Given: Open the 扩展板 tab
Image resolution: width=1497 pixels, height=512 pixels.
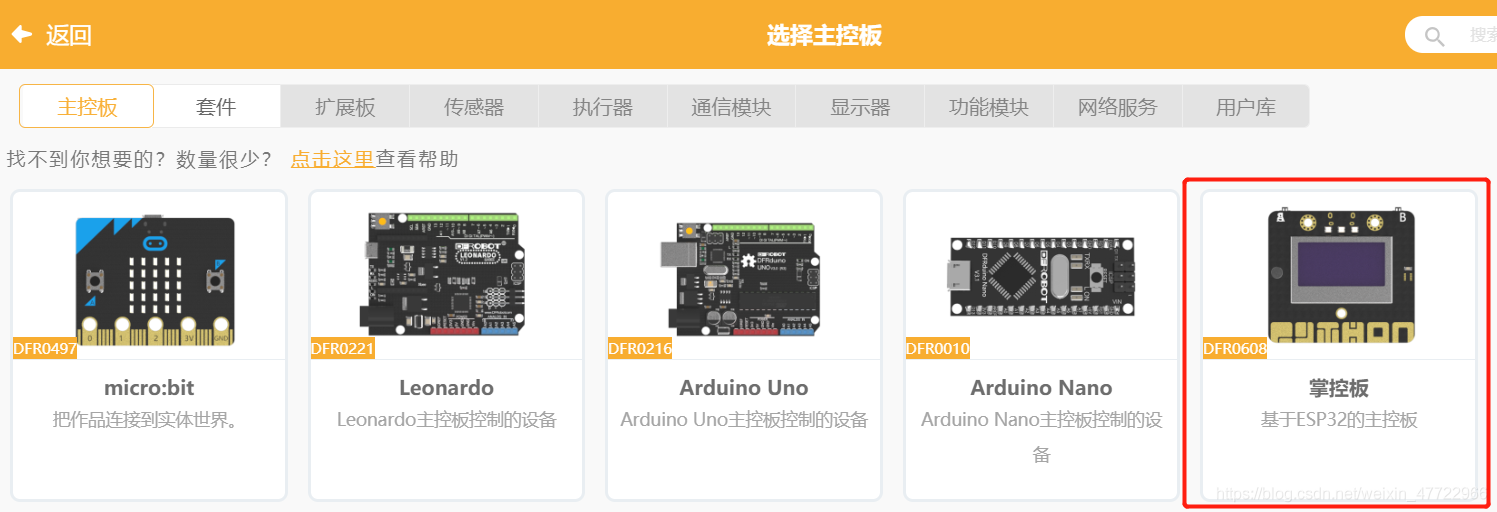Looking at the screenshot, I should [x=345, y=106].
